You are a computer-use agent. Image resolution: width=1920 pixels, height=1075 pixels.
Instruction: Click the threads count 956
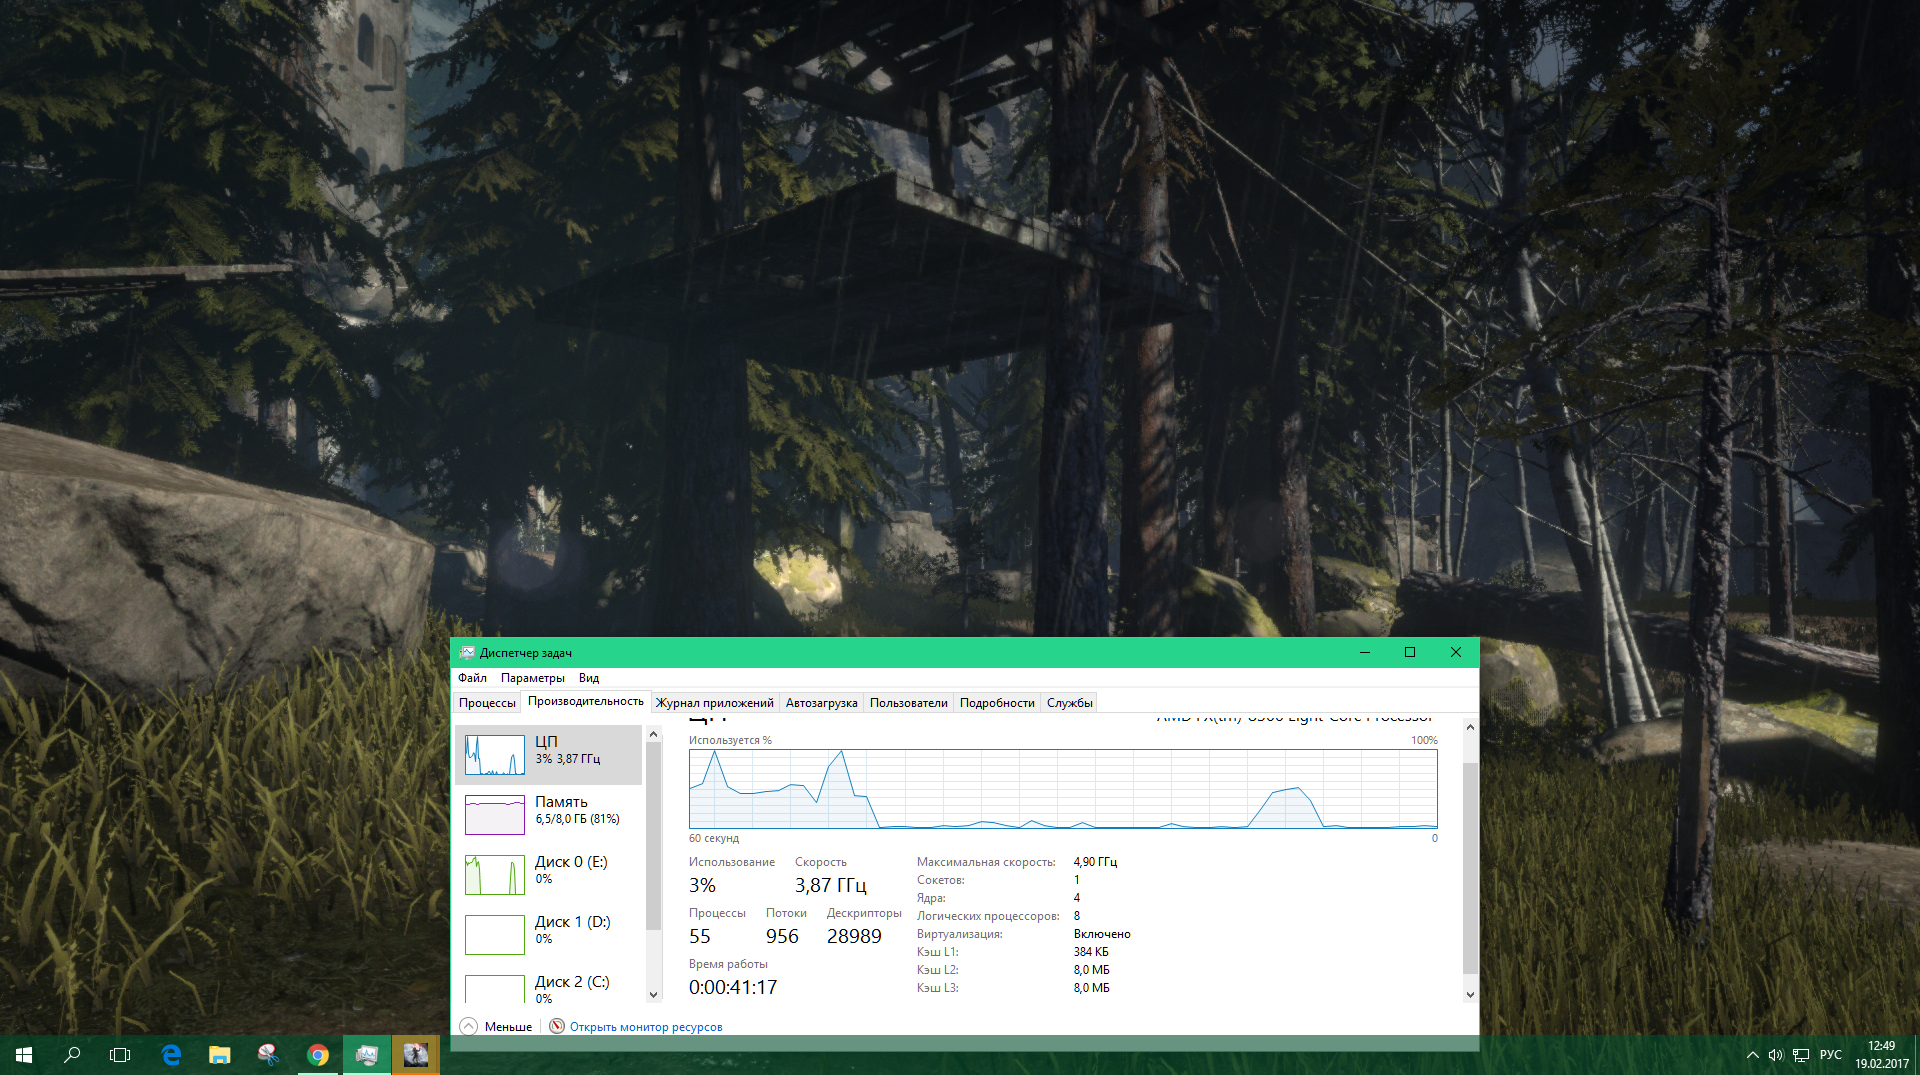coord(782,936)
